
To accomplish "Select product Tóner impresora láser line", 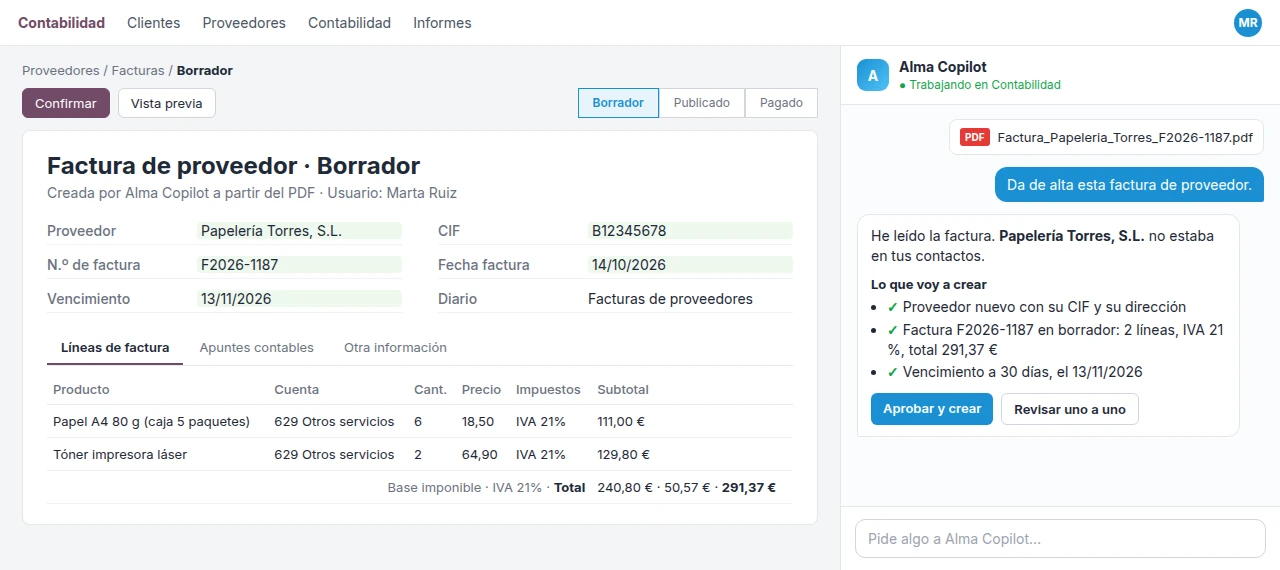I will (120, 455).
